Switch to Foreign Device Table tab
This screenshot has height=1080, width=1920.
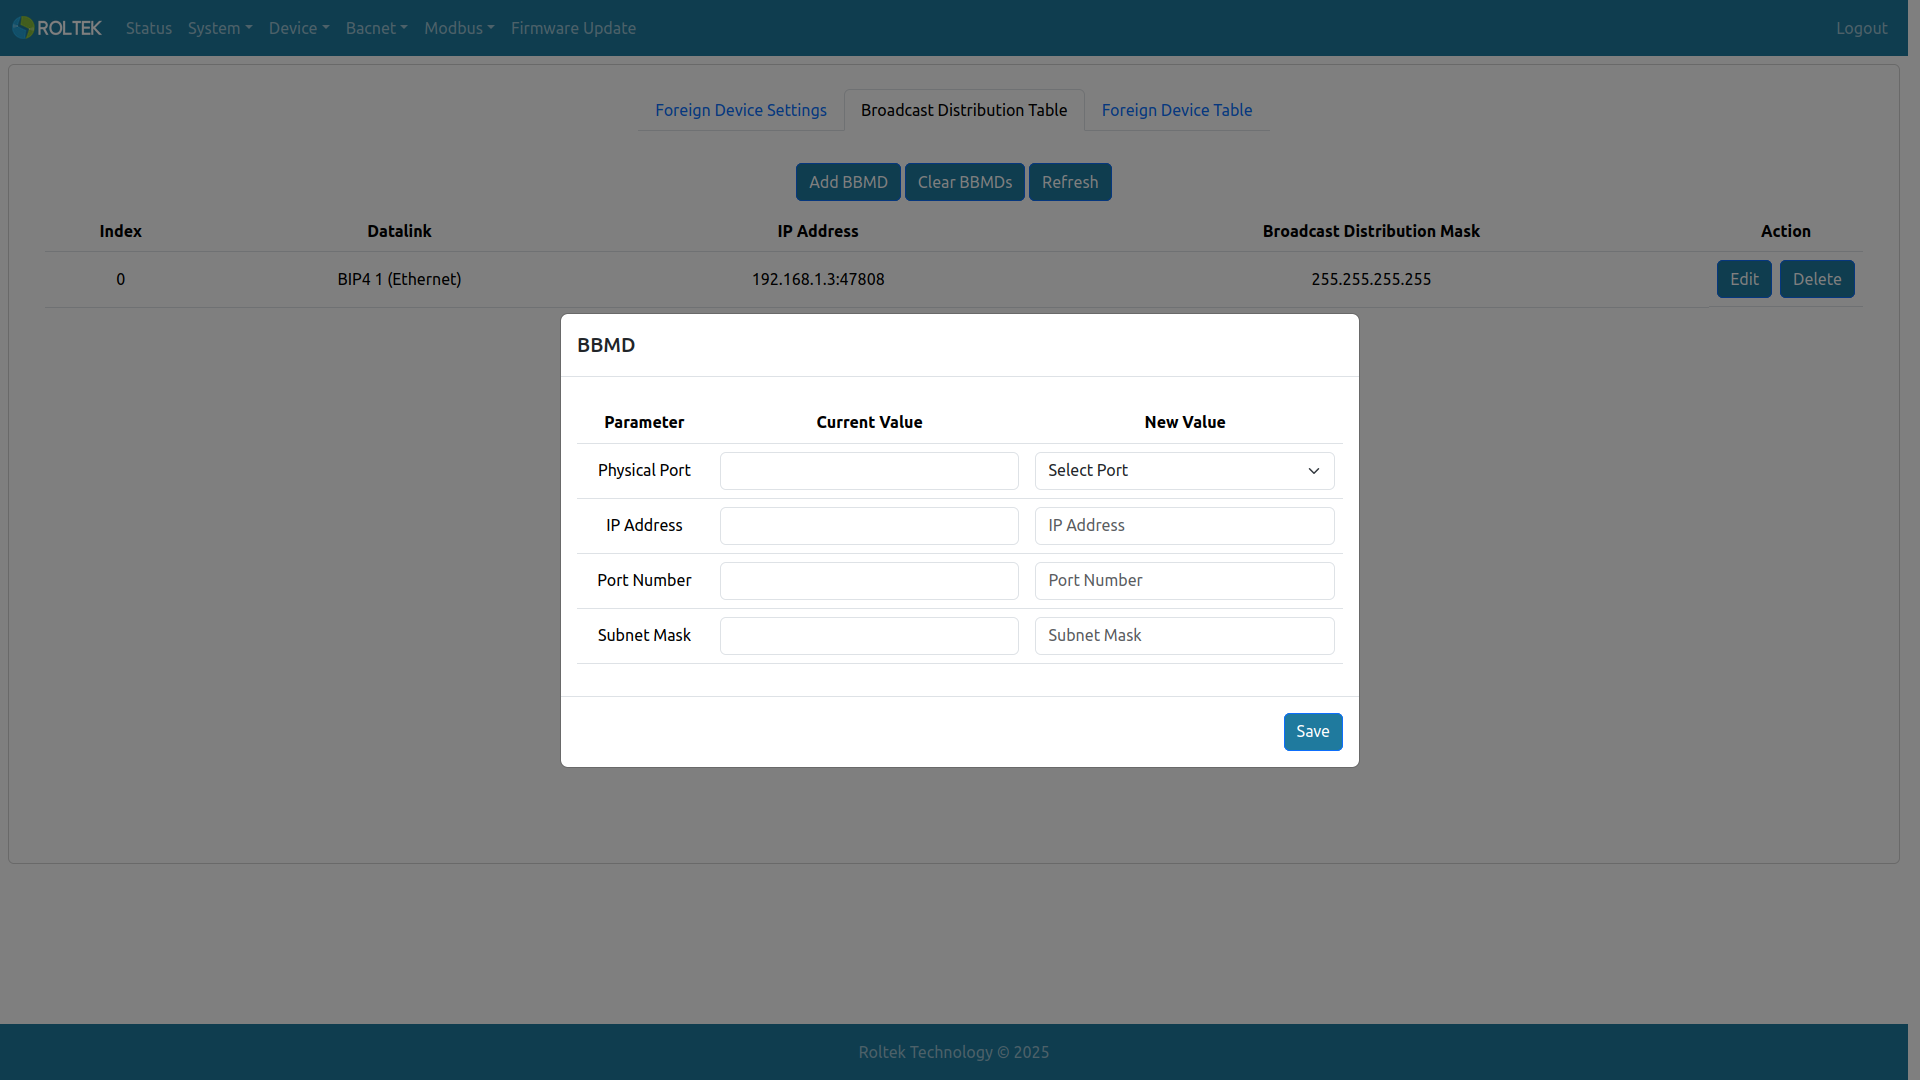[x=1177, y=110]
